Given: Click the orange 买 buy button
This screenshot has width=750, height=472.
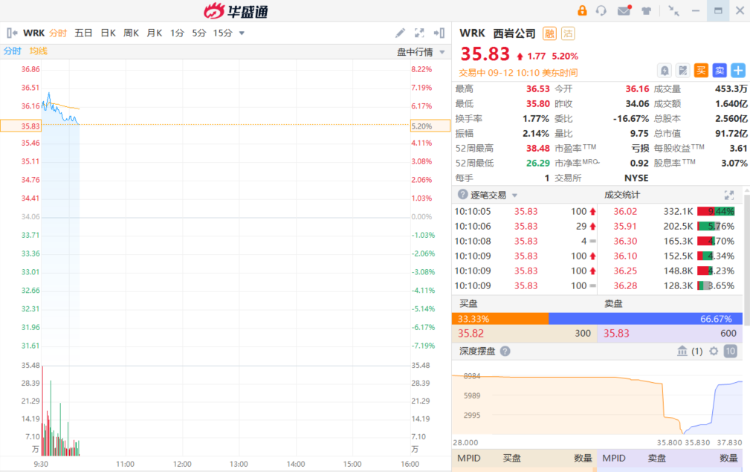Looking at the screenshot, I should point(701,70).
